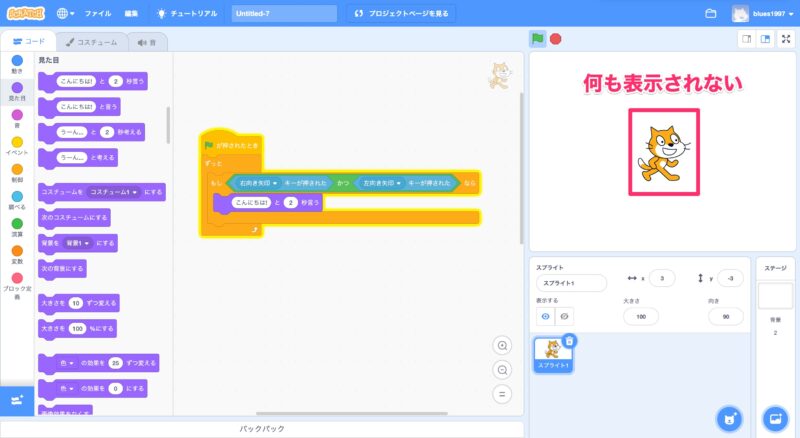Open the add extension button
Screen dimensions: 800x438
coord(16,400)
